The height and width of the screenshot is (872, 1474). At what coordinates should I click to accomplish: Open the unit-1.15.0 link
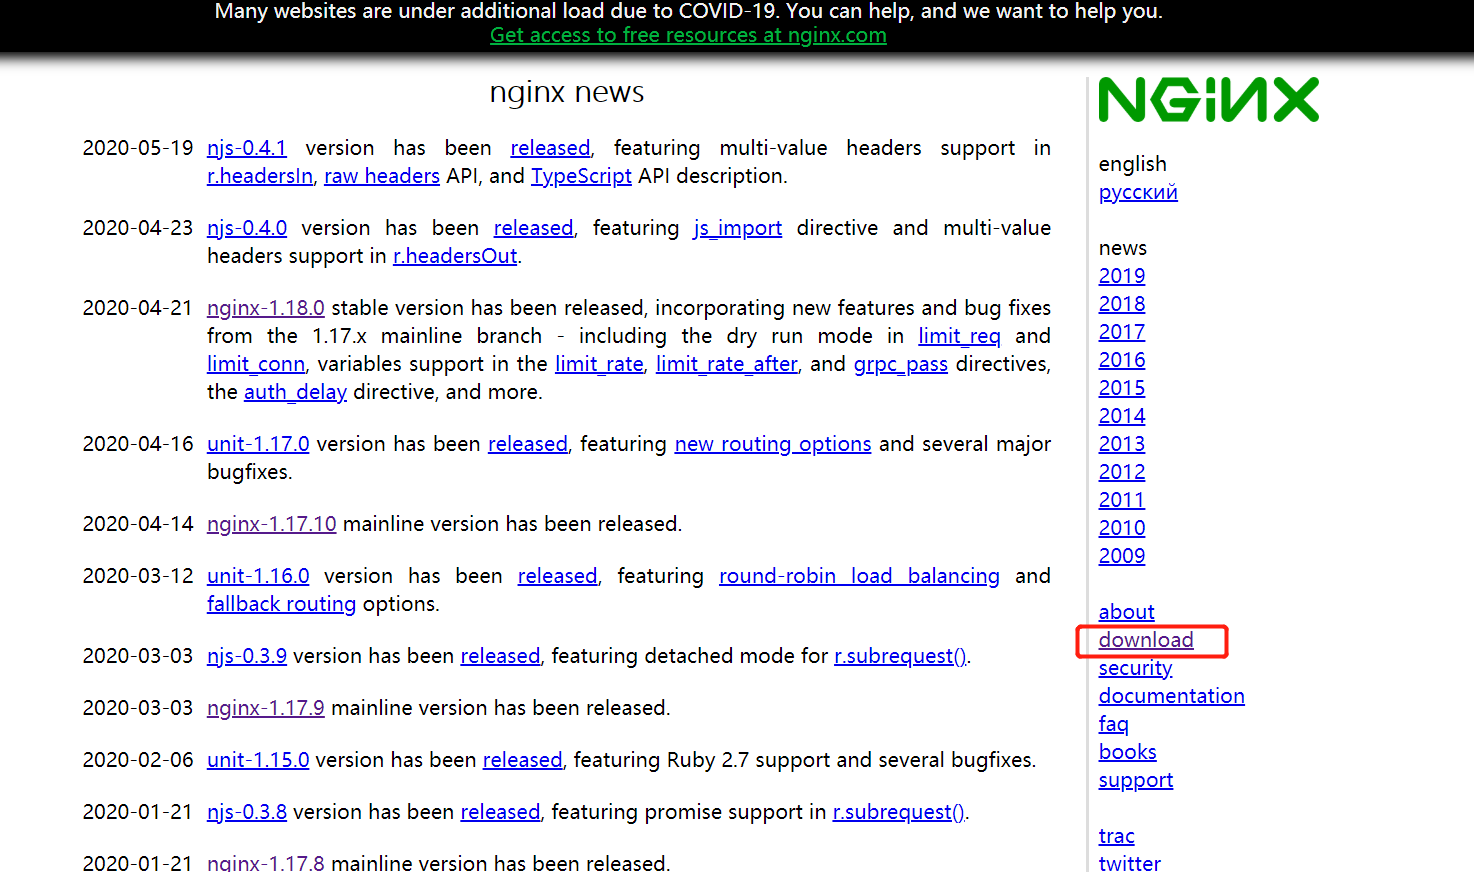coord(258,760)
